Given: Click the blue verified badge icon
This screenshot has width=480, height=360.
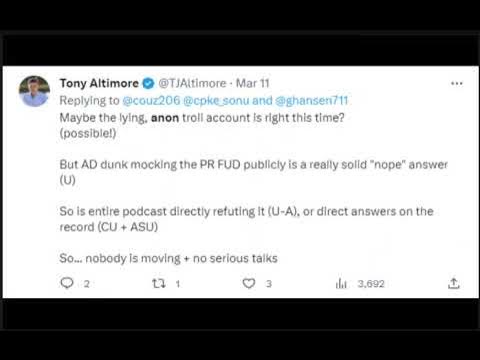Looking at the screenshot, I should point(148,83).
